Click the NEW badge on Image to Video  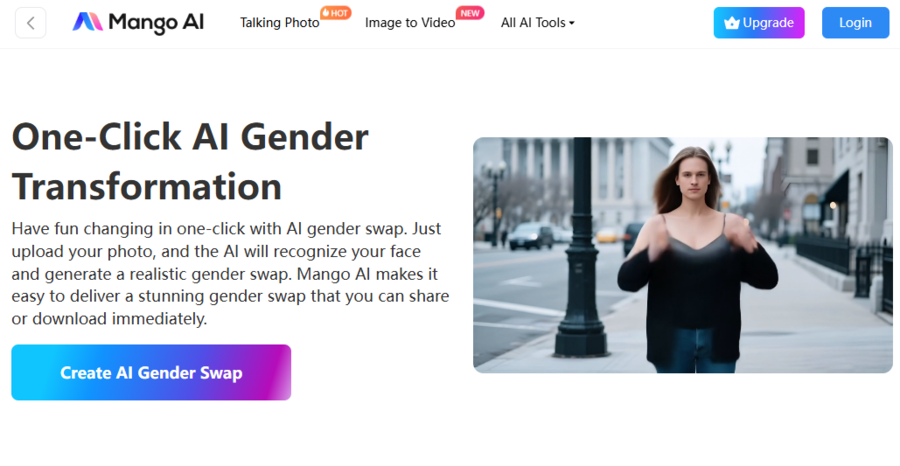[x=470, y=13]
